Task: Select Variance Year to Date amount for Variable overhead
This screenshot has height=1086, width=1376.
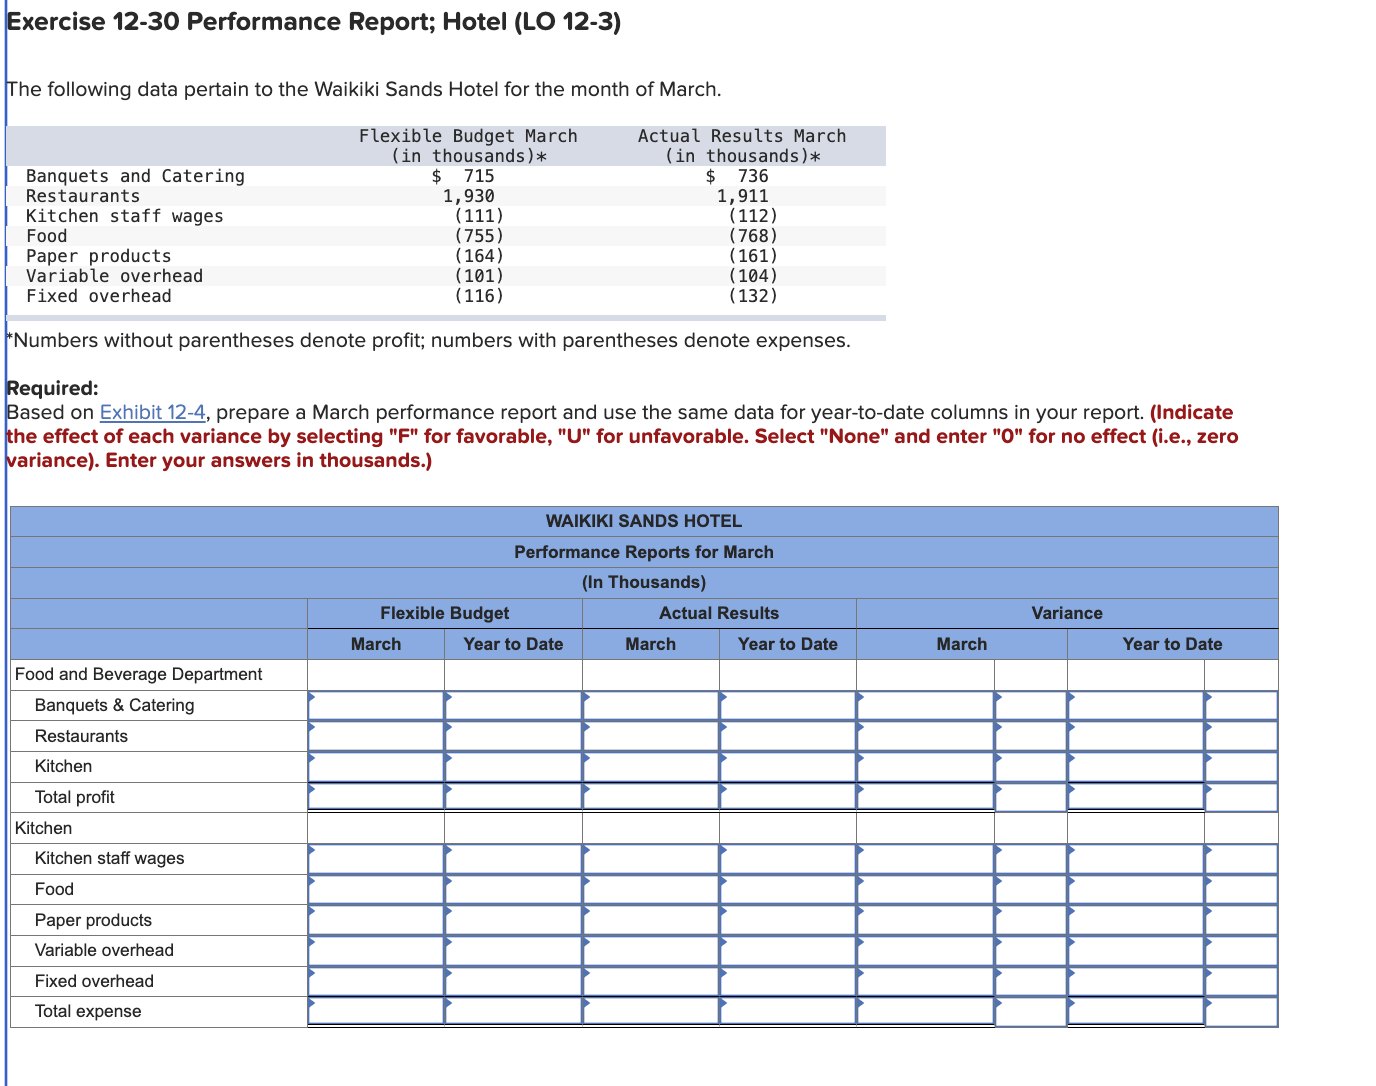Action: click(x=1136, y=950)
